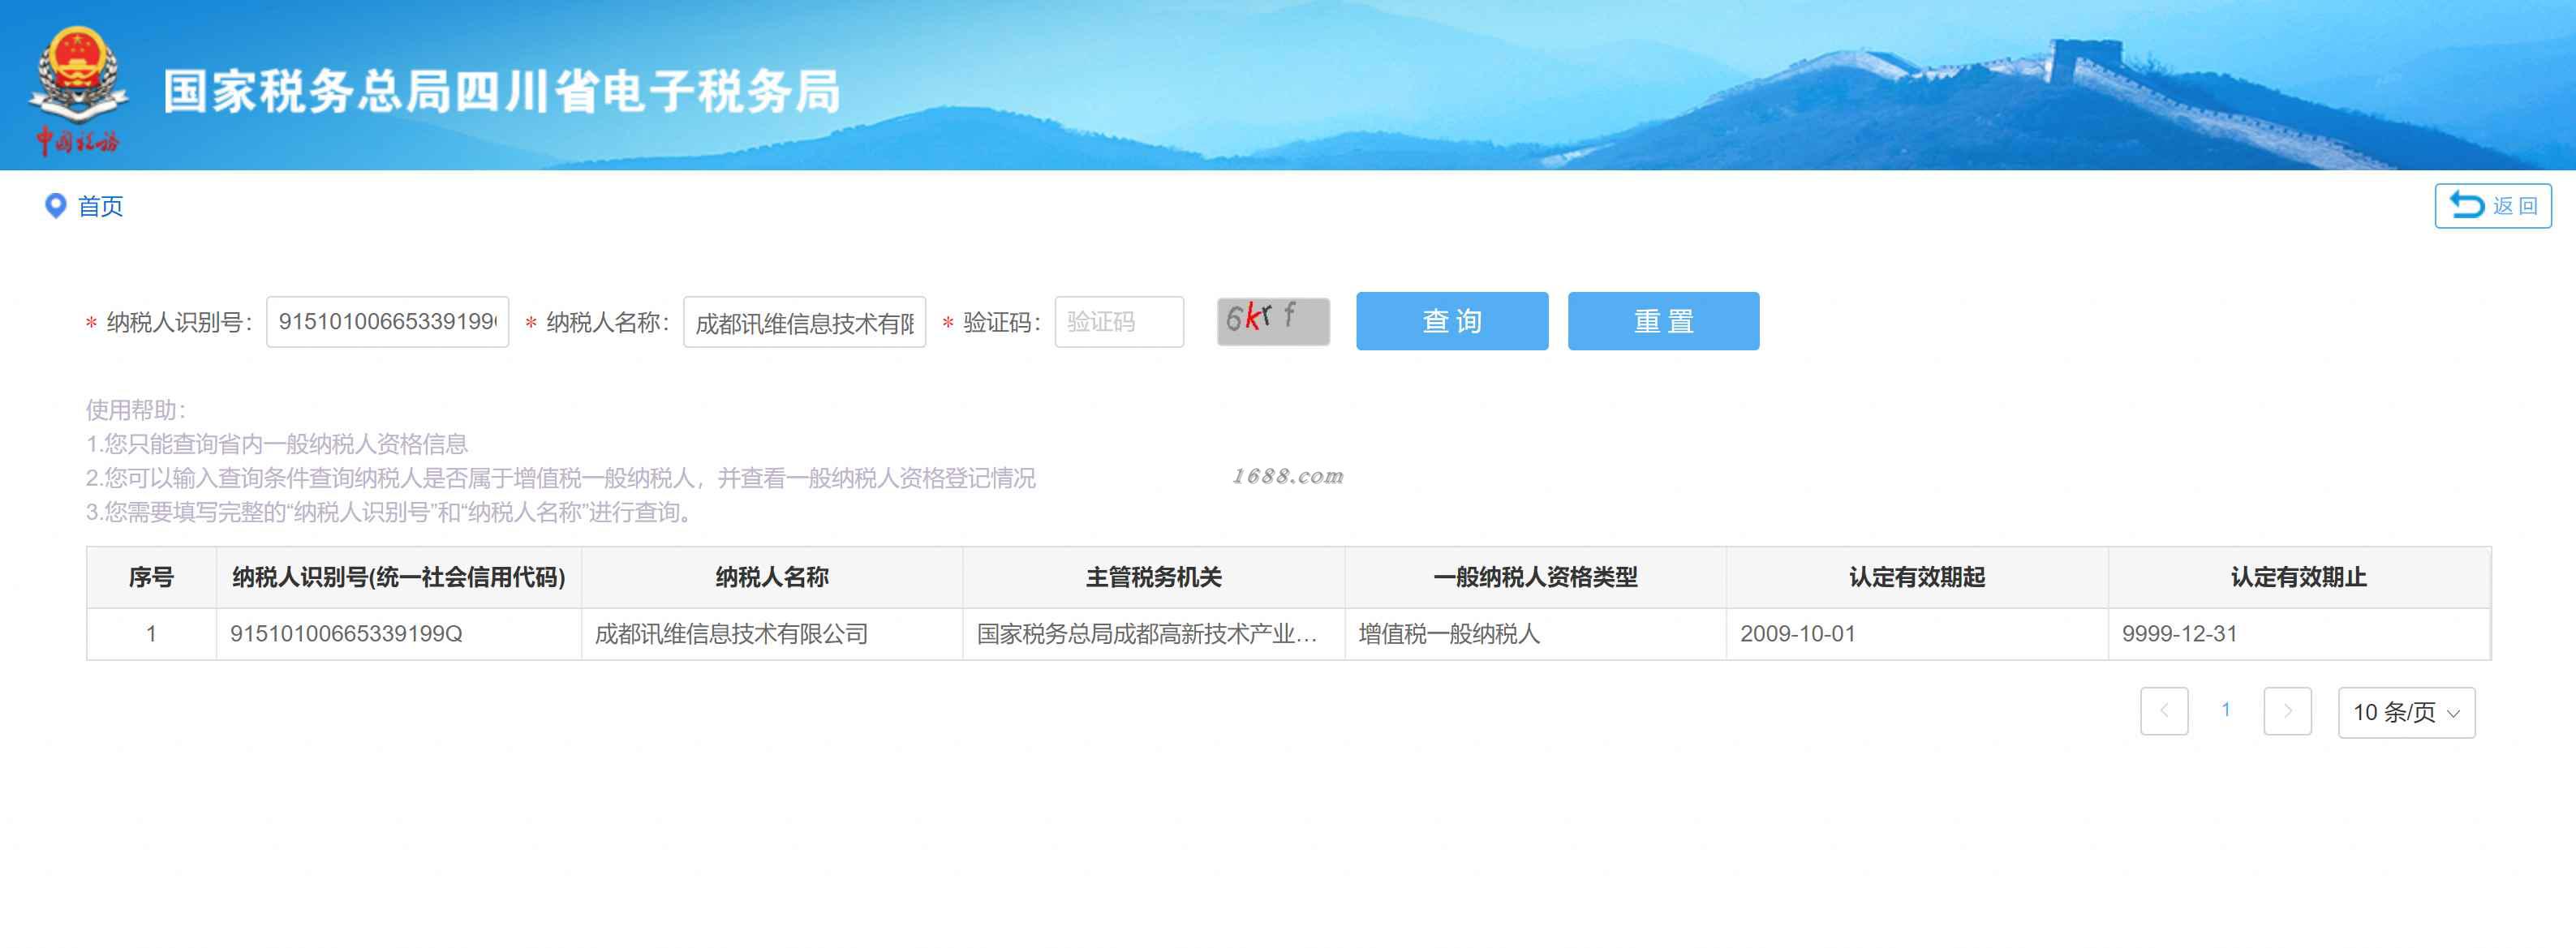Screen dimensions: 2576x948
Task: Click the 纳税人名称 column header
Action: [x=772, y=577]
